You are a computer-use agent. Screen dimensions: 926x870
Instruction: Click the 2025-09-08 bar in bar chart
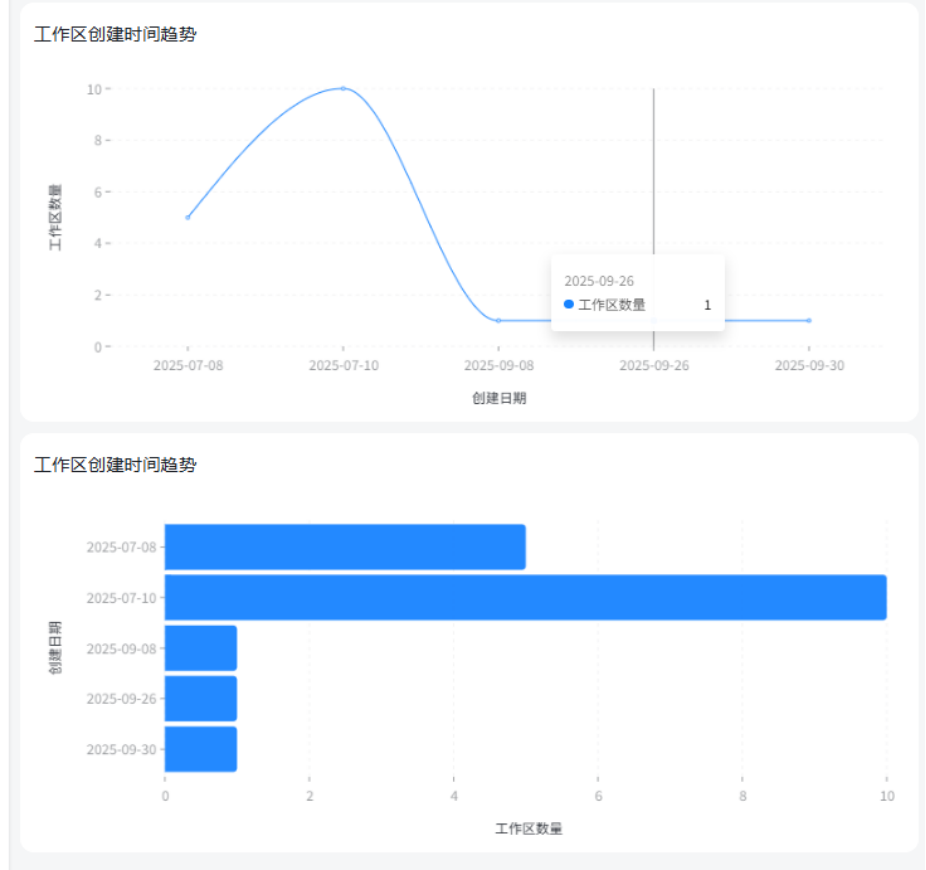pyautogui.click(x=201, y=648)
